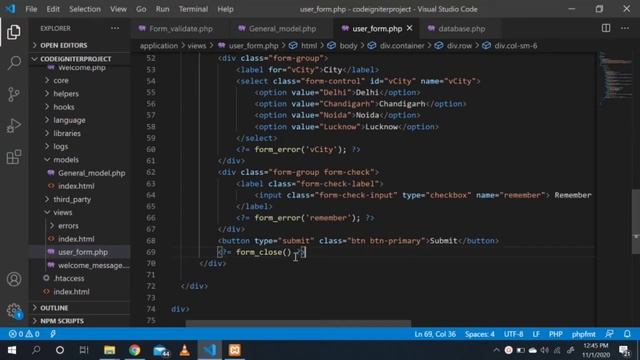Change language mode PHP in status bar

[556, 334]
